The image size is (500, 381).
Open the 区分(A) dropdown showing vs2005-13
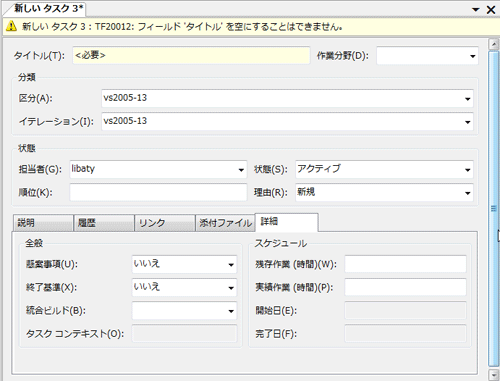[x=468, y=99]
